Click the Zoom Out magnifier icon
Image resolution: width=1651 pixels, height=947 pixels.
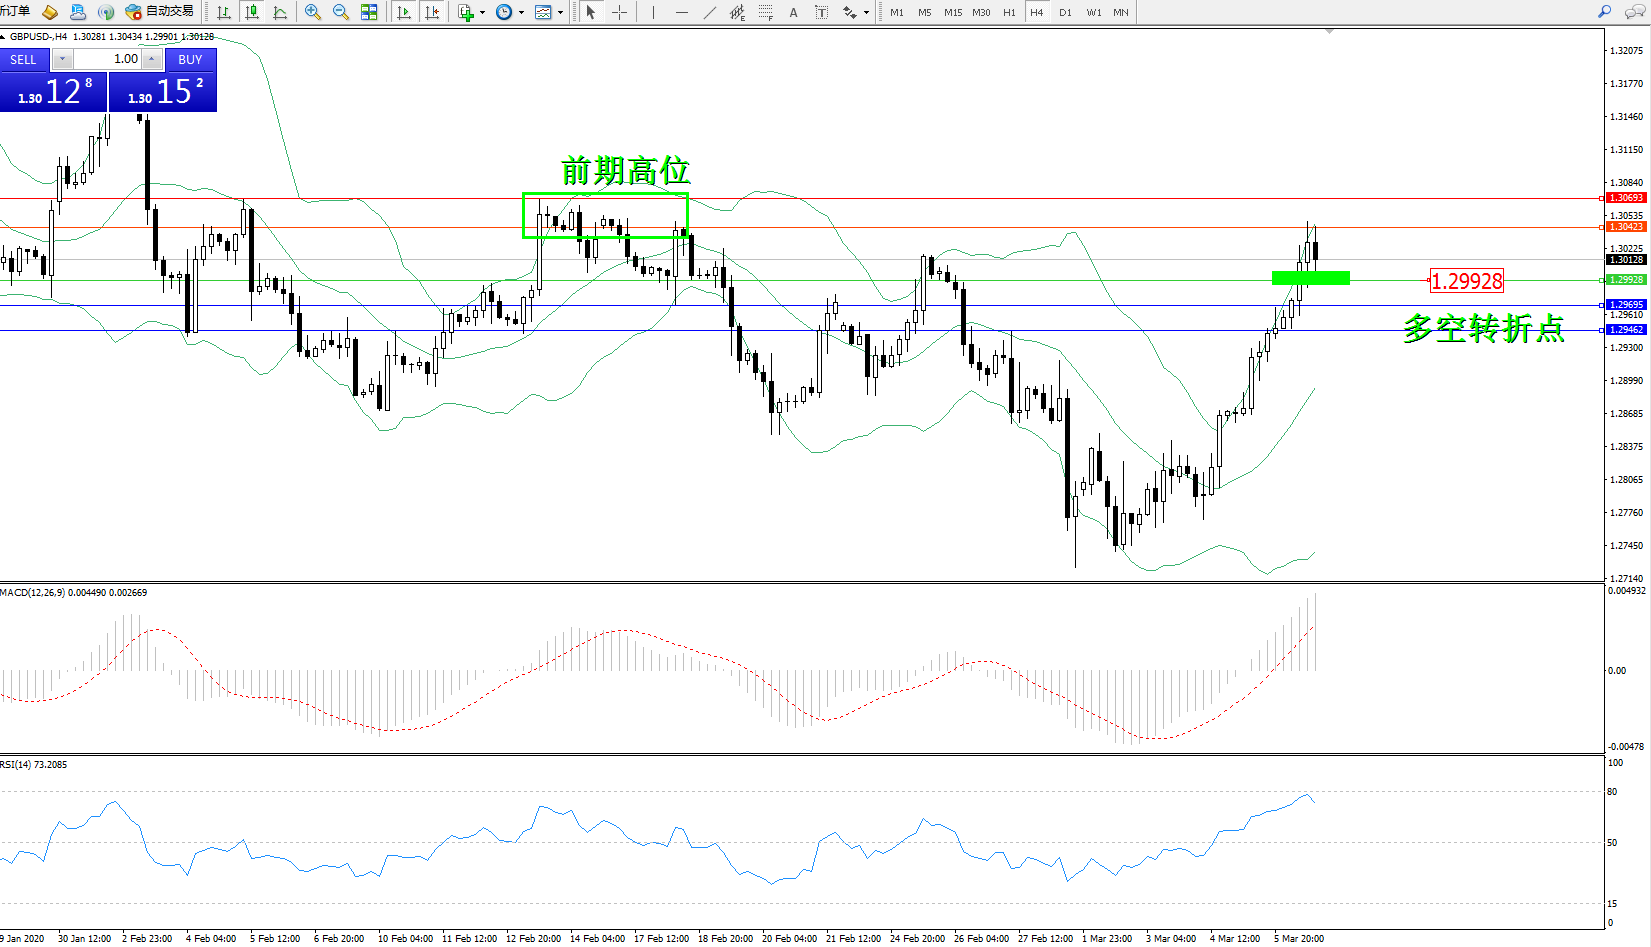[x=341, y=12]
